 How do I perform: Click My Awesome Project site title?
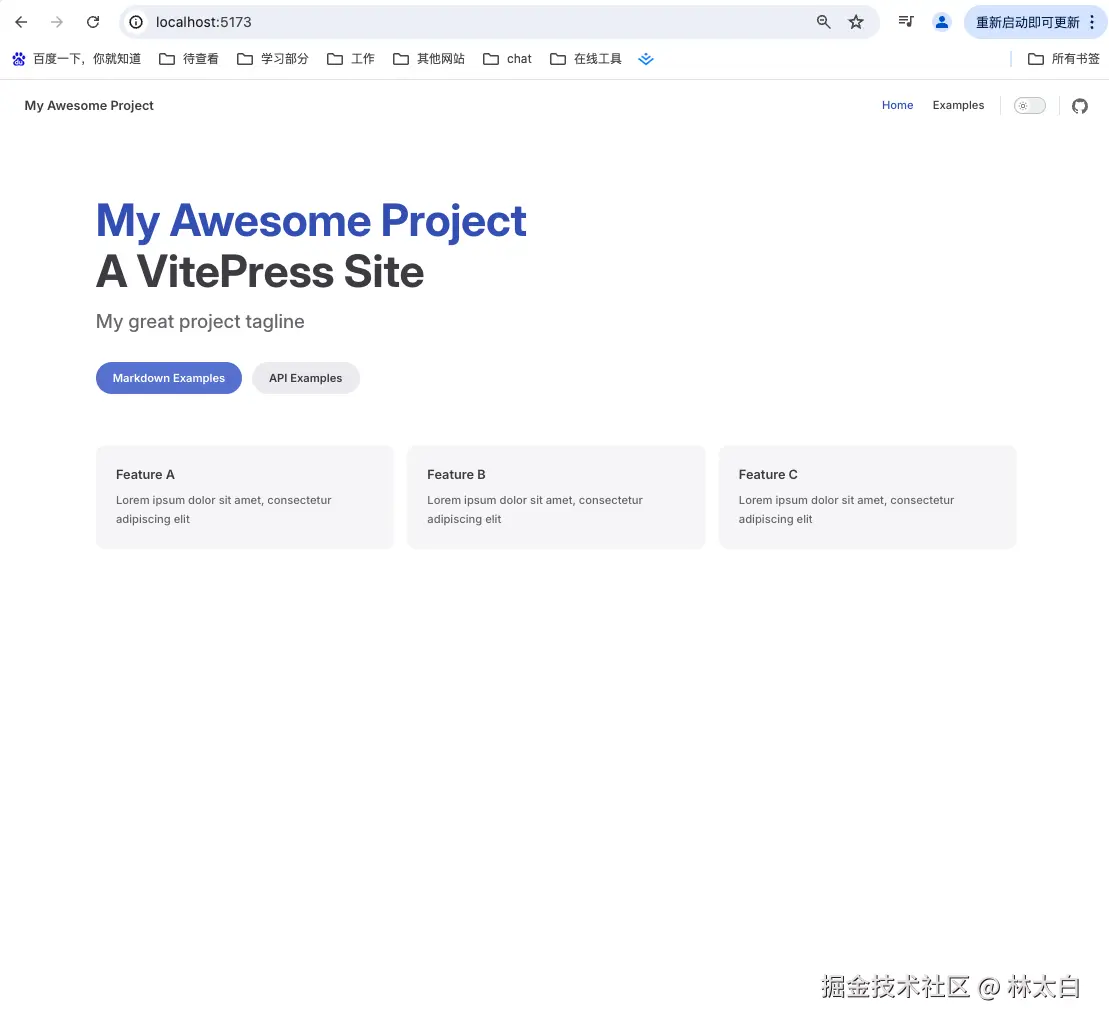89,105
